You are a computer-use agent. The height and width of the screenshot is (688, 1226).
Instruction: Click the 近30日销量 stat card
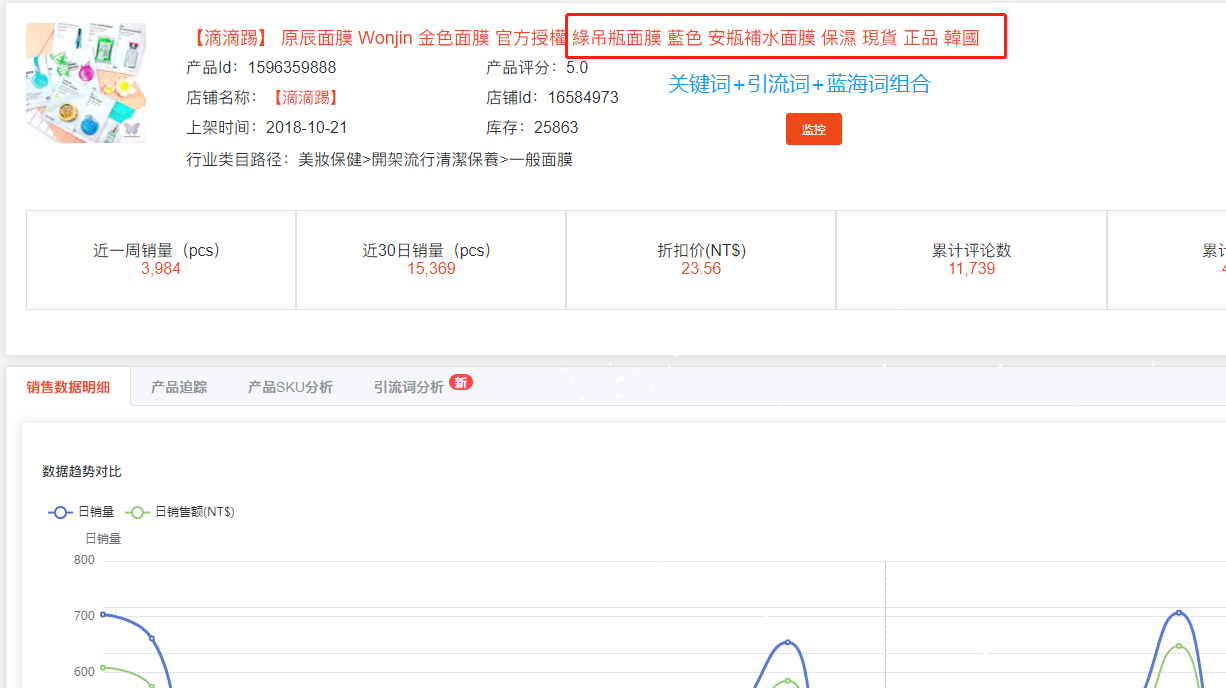[x=431, y=260]
